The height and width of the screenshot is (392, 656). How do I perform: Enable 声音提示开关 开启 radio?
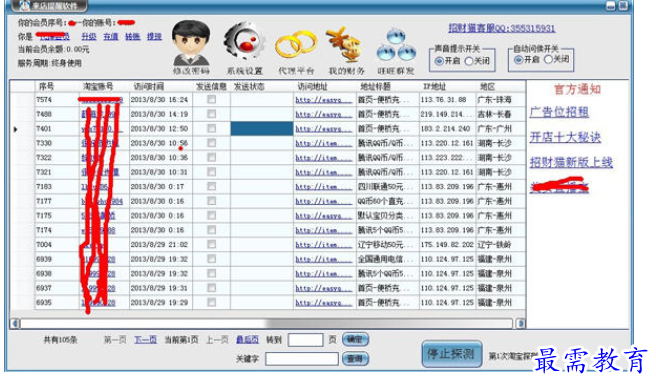click(439, 61)
